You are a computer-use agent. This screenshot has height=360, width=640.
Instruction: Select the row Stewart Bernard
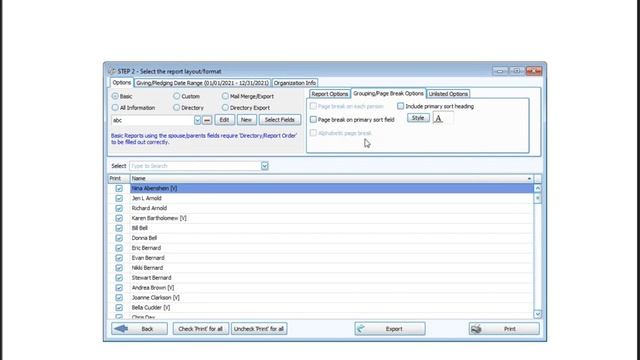pos(331,278)
